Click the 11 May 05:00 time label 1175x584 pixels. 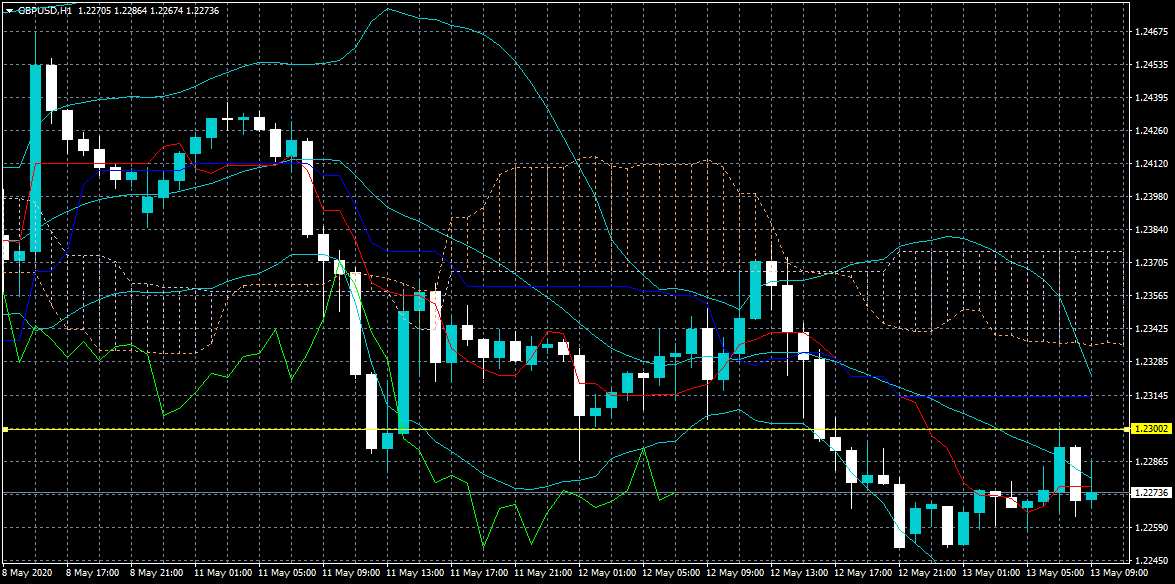[x=286, y=573]
